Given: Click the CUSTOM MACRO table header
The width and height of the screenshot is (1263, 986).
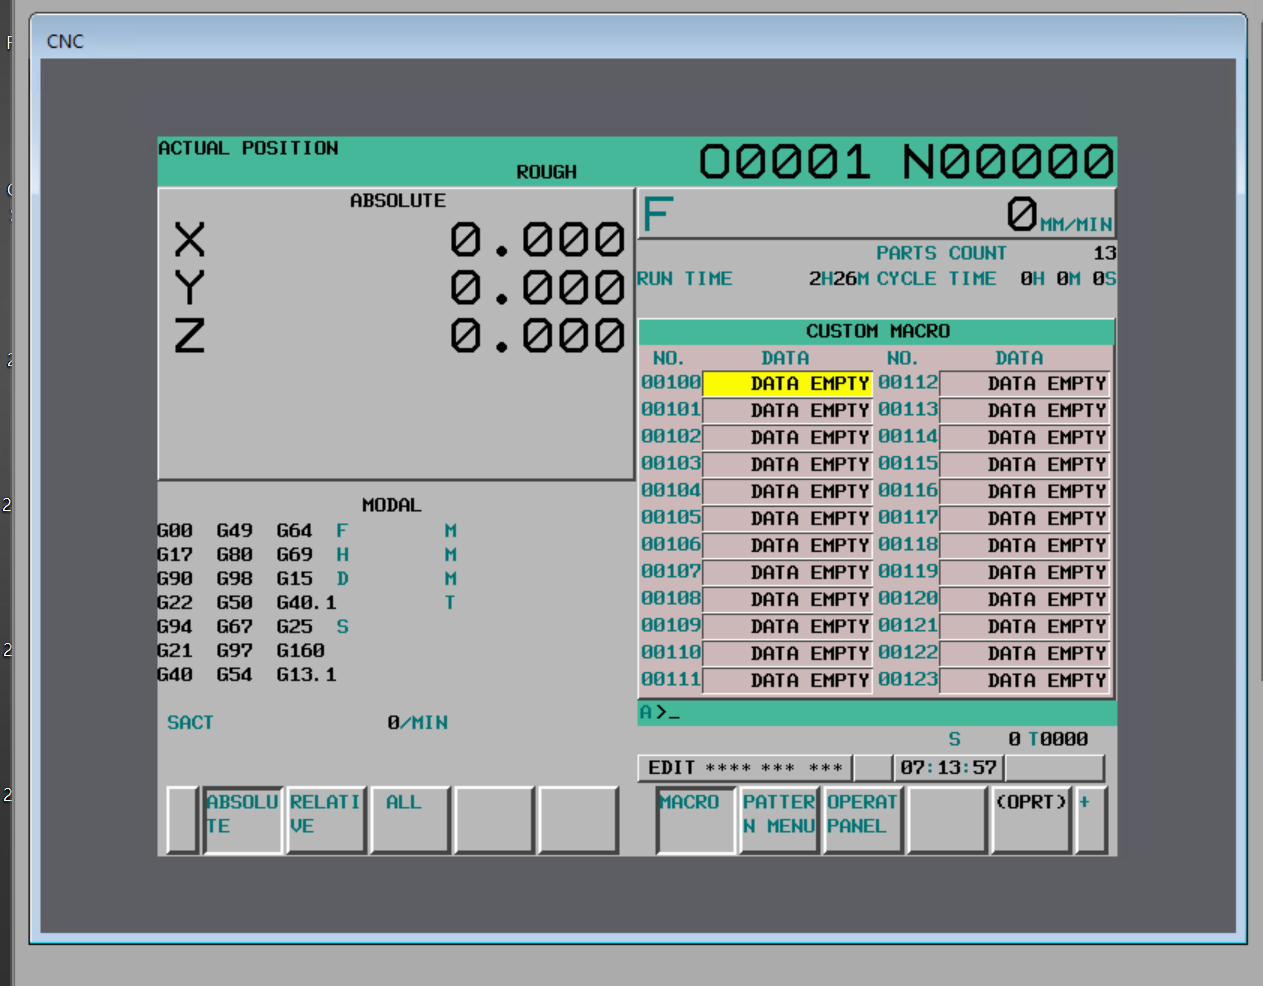Looking at the screenshot, I should (877, 331).
